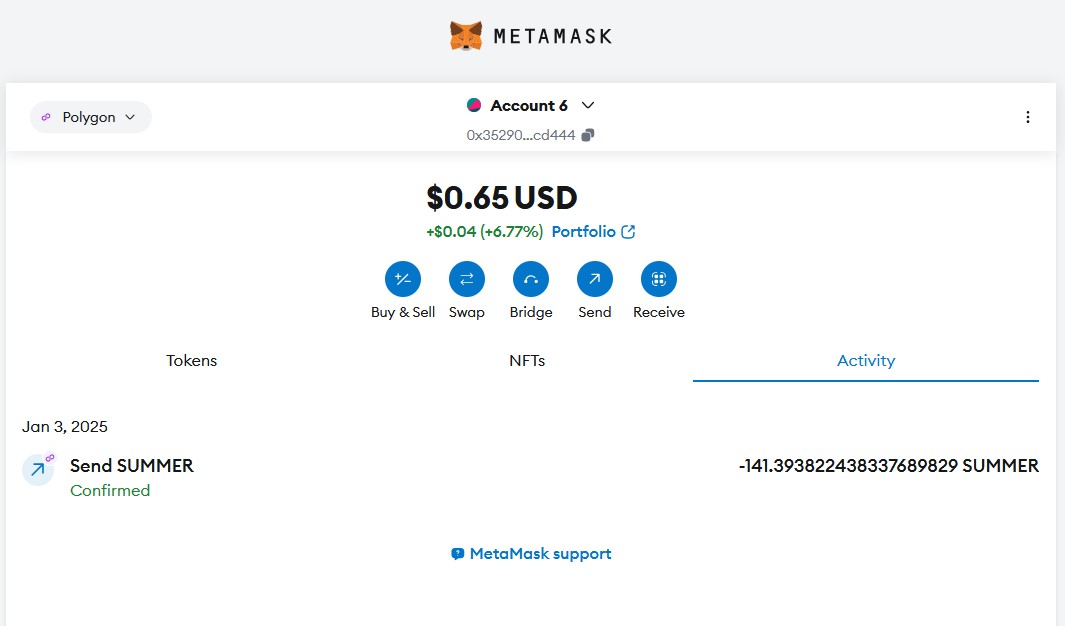Open the Polygon network selector dropdown
Image resolution: width=1065 pixels, height=626 pixels.
pyautogui.click(x=90, y=117)
